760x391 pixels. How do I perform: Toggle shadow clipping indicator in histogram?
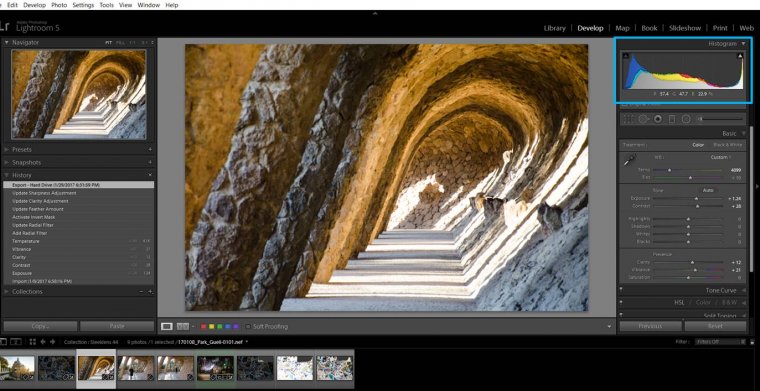click(x=625, y=56)
